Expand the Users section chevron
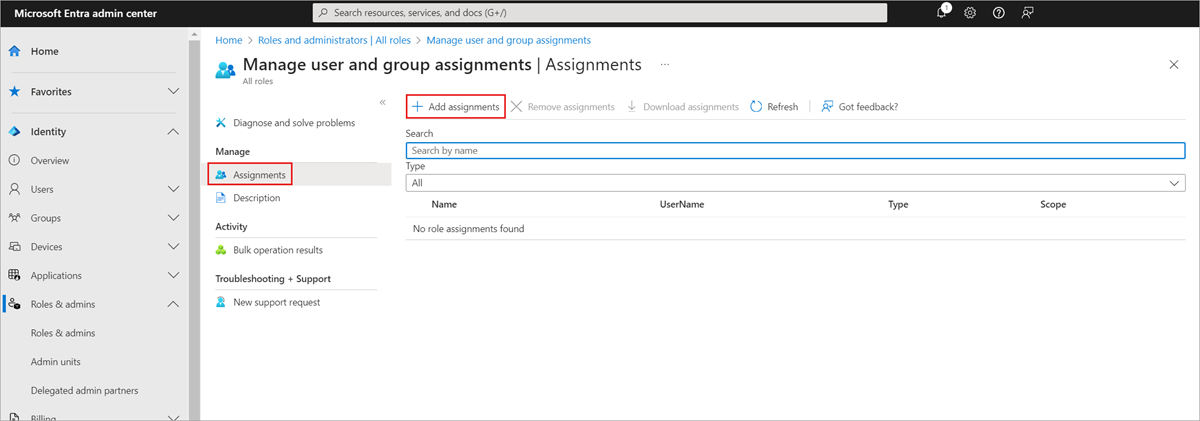 tap(173, 189)
